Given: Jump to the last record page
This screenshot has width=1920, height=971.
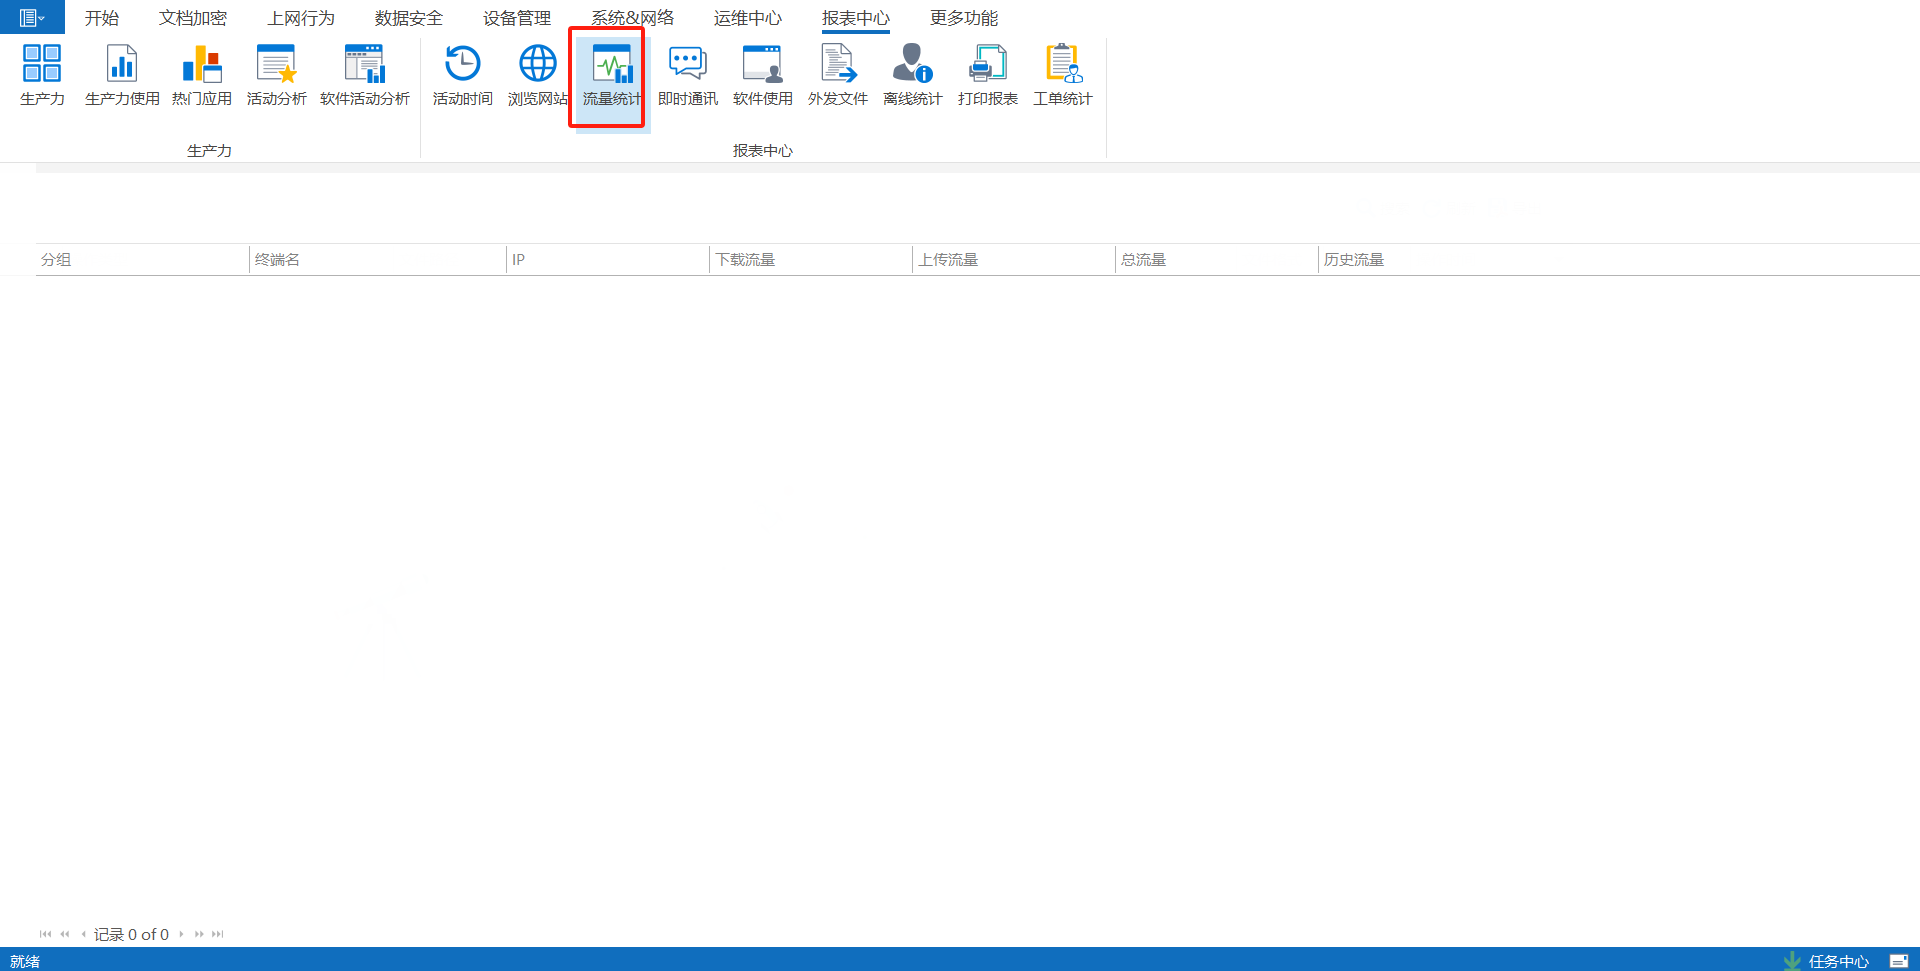Looking at the screenshot, I should coord(218,934).
